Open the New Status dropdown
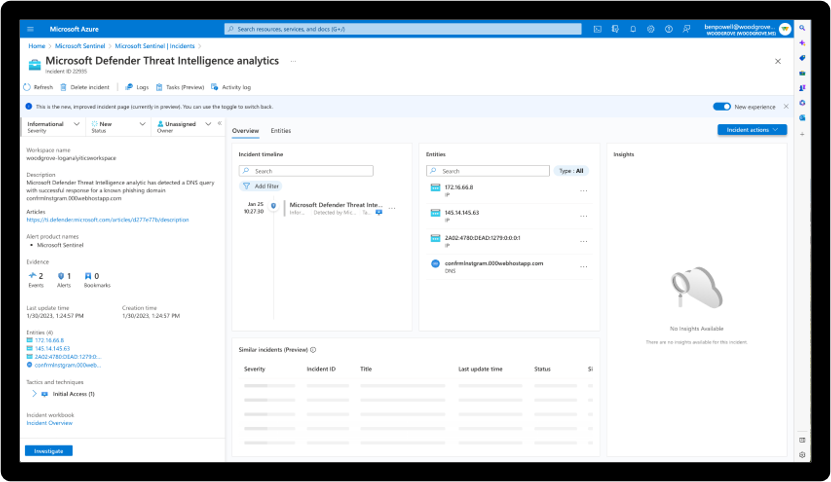 [118, 127]
